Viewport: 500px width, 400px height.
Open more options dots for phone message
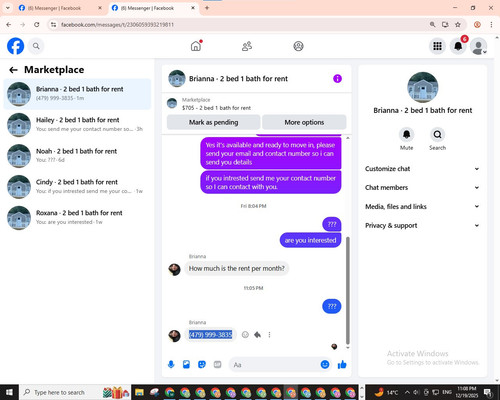pos(269,335)
